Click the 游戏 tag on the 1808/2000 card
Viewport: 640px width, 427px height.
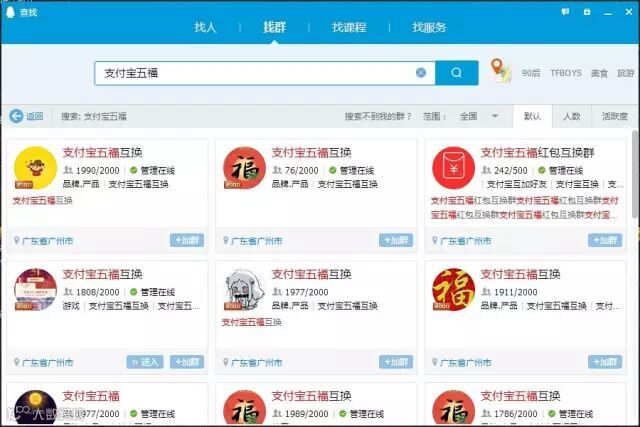(71, 306)
